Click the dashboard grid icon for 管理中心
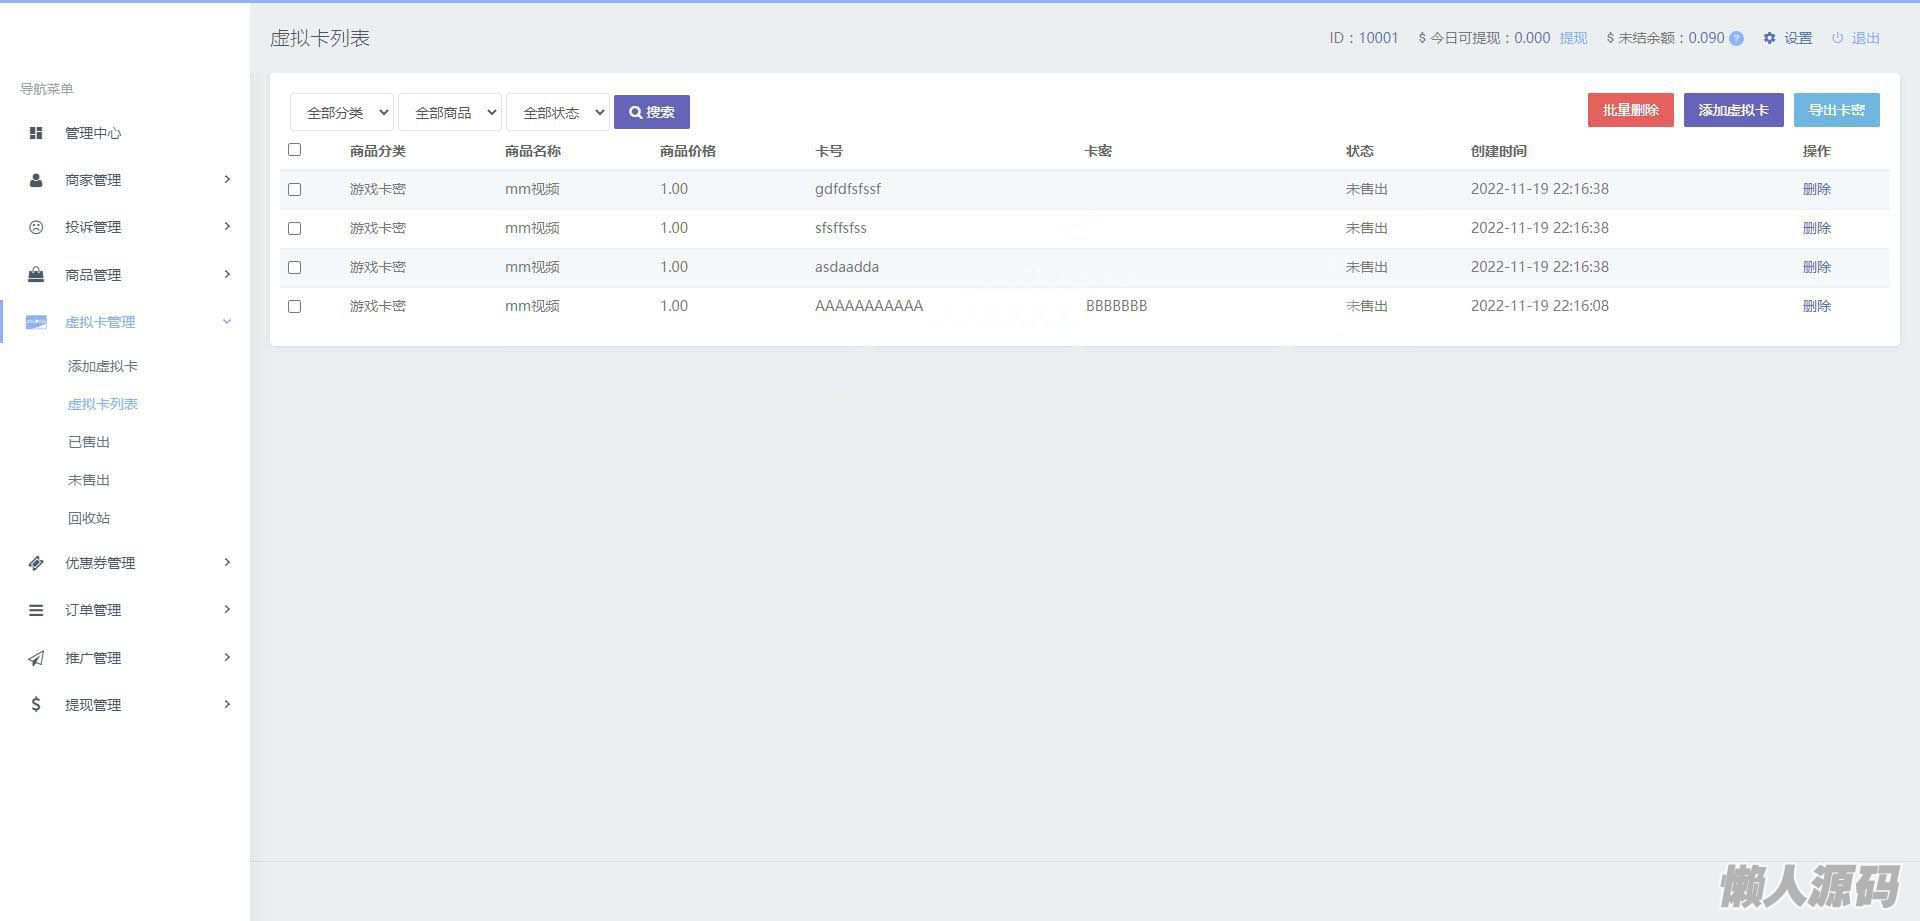 click(36, 133)
